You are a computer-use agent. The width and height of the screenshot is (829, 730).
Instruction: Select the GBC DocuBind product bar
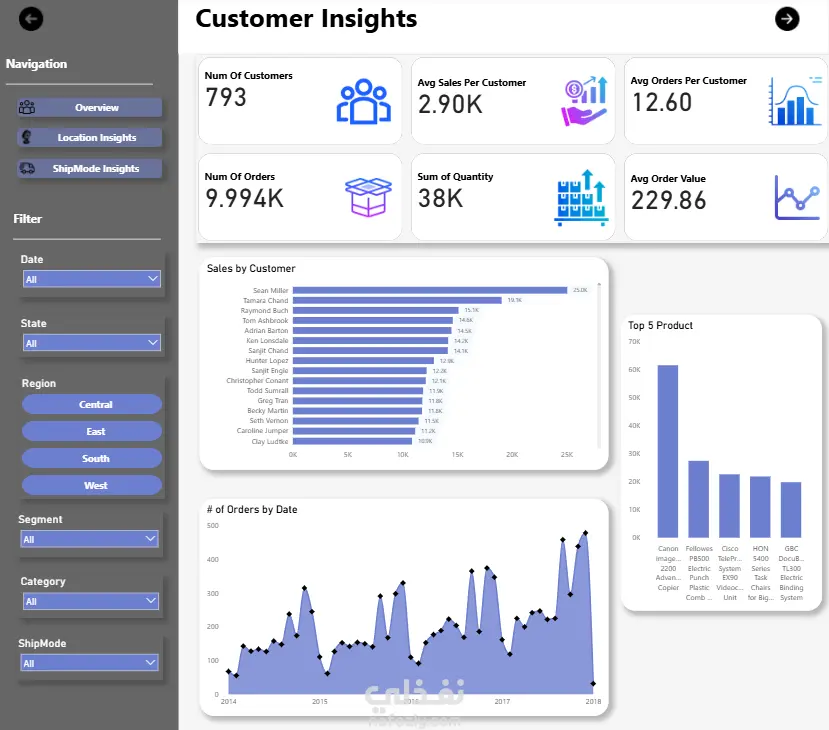[791, 510]
